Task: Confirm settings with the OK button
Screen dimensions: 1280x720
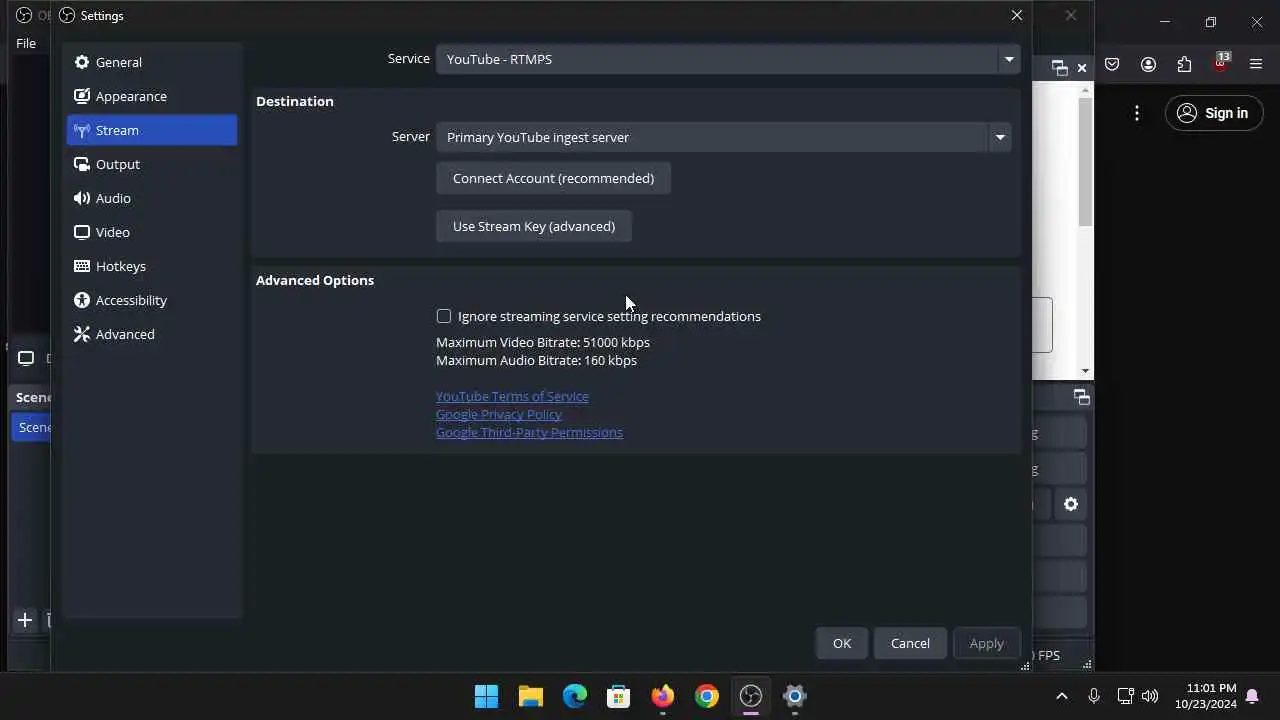Action: [x=842, y=643]
